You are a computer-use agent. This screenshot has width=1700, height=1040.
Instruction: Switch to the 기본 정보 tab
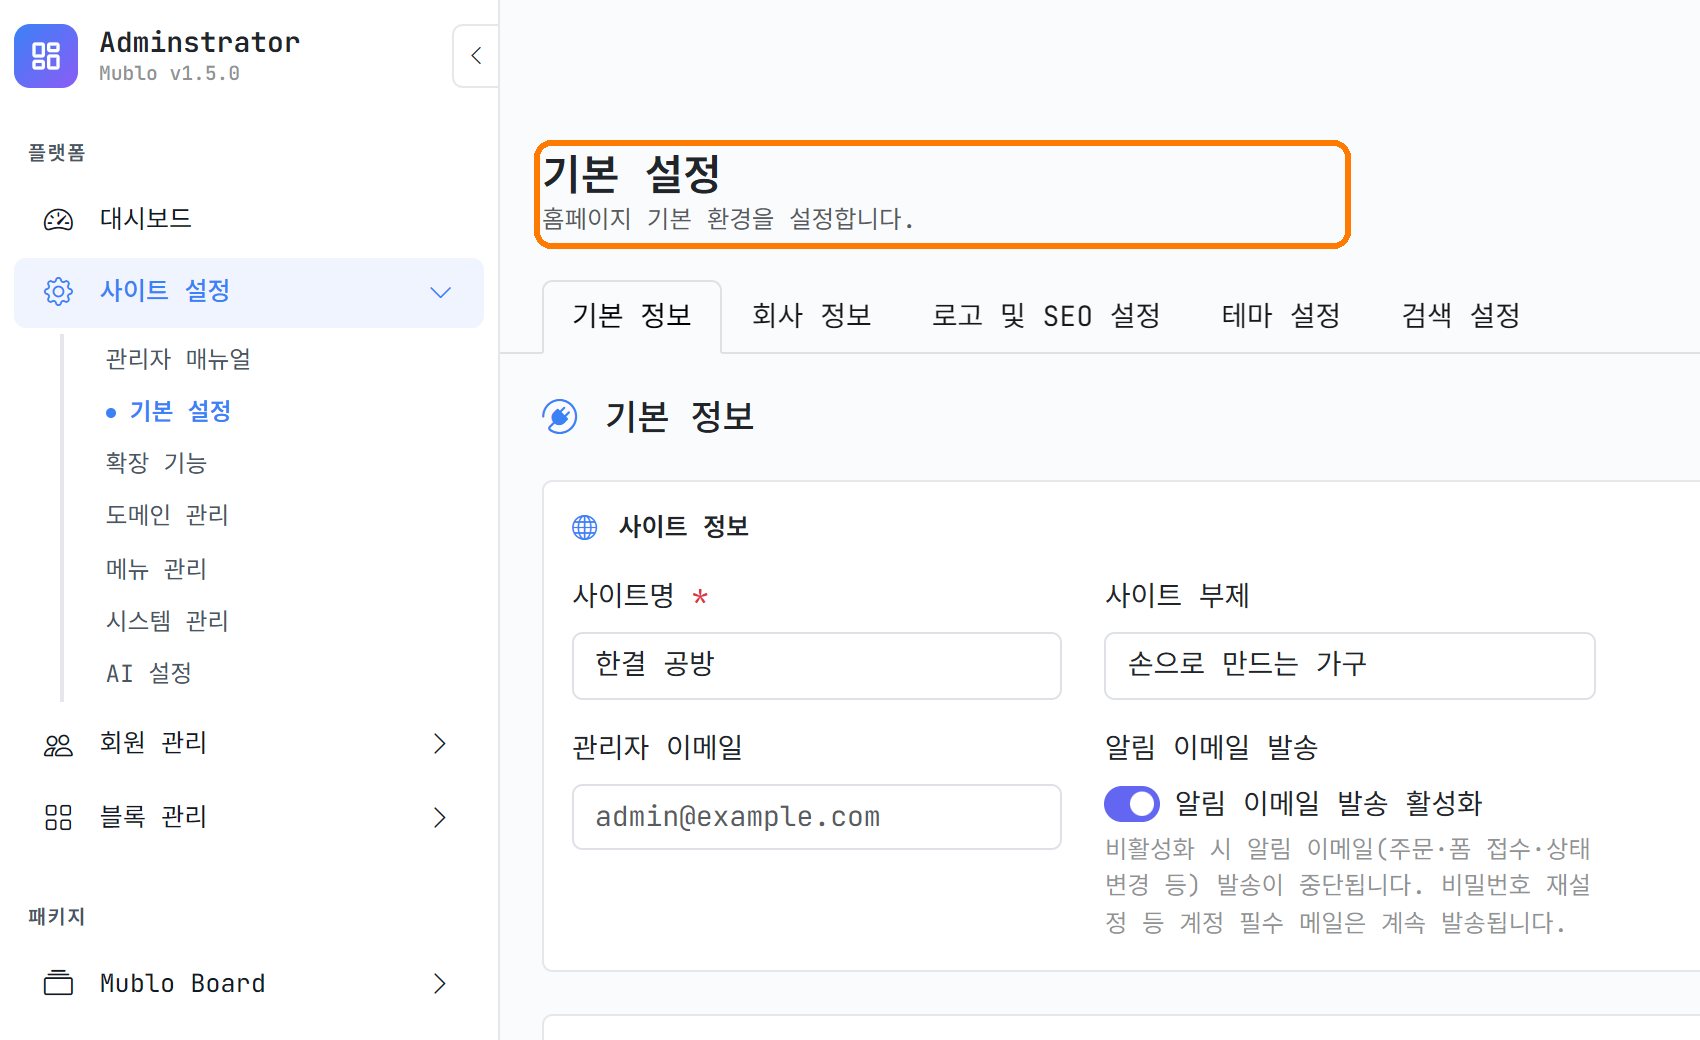[x=632, y=316]
